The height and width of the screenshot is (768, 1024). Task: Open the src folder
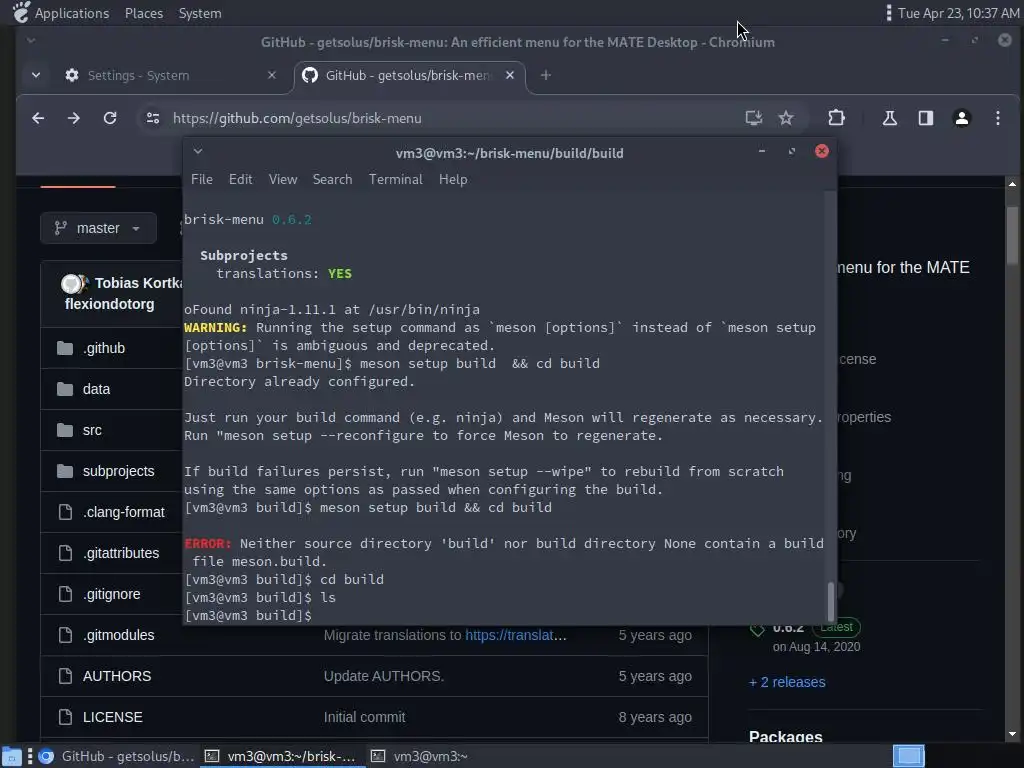click(92, 430)
